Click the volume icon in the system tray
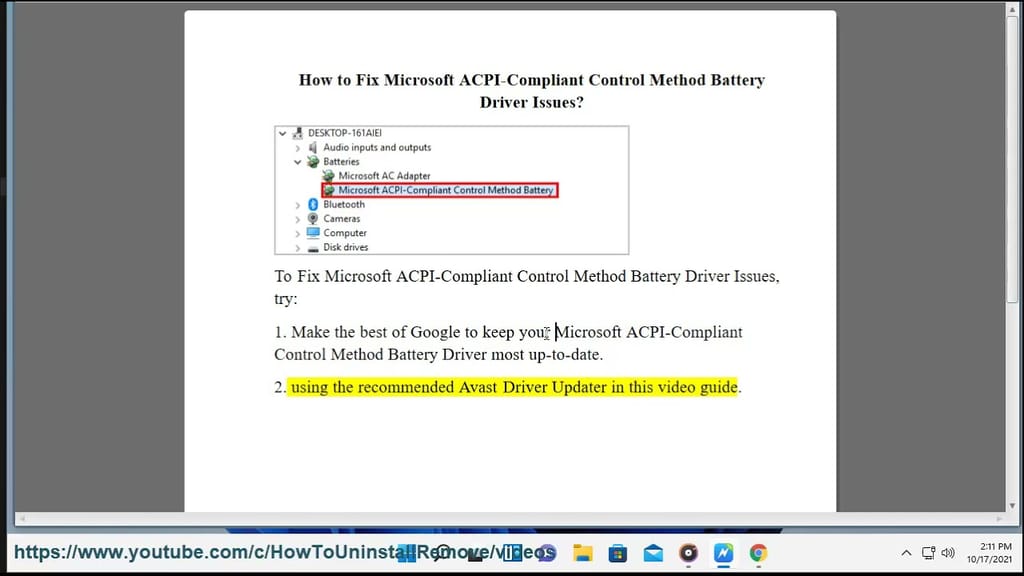The image size is (1024, 576). coord(947,552)
